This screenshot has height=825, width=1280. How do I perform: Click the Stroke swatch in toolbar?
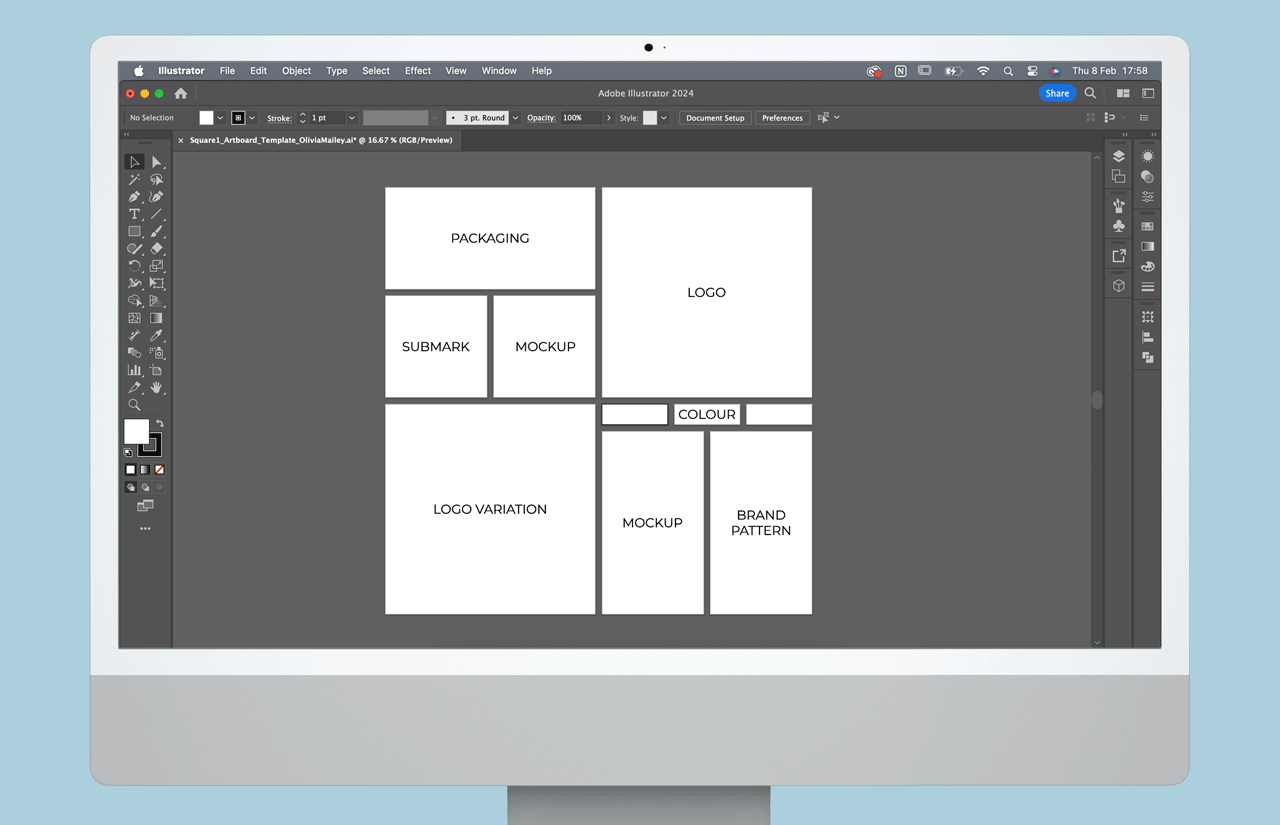click(x=149, y=445)
